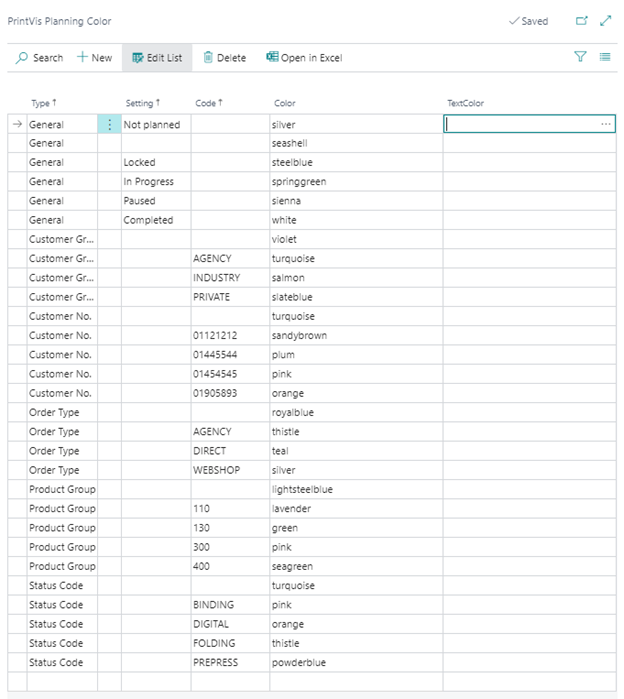
Task: Sort by Type column header
Action: (44, 103)
